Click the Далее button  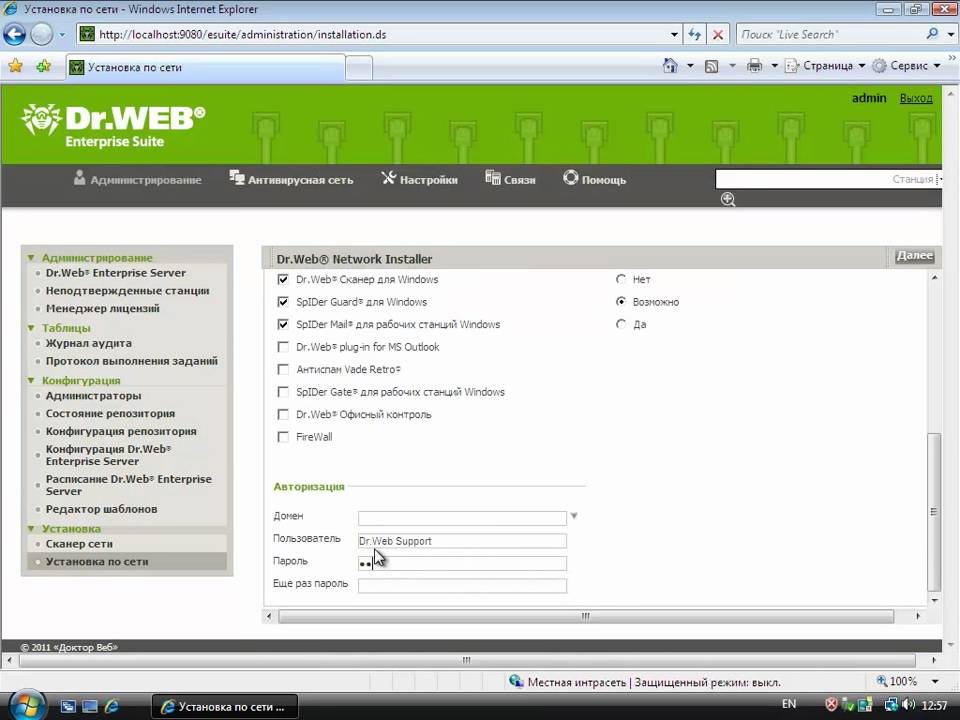click(915, 255)
